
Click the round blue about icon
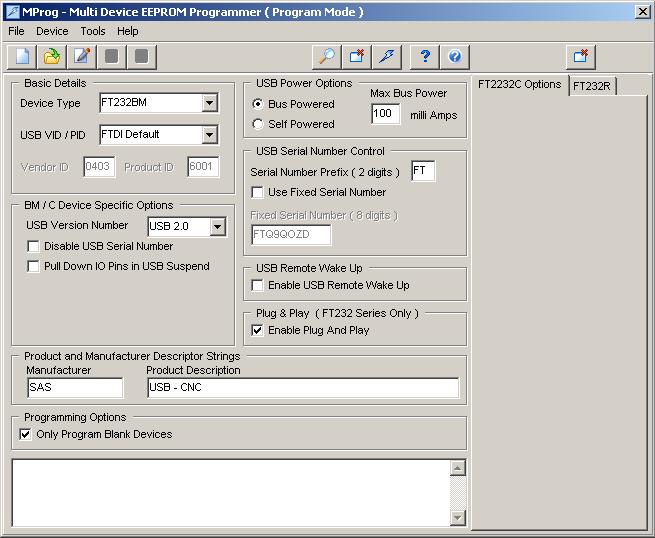(x=455, y=56)
